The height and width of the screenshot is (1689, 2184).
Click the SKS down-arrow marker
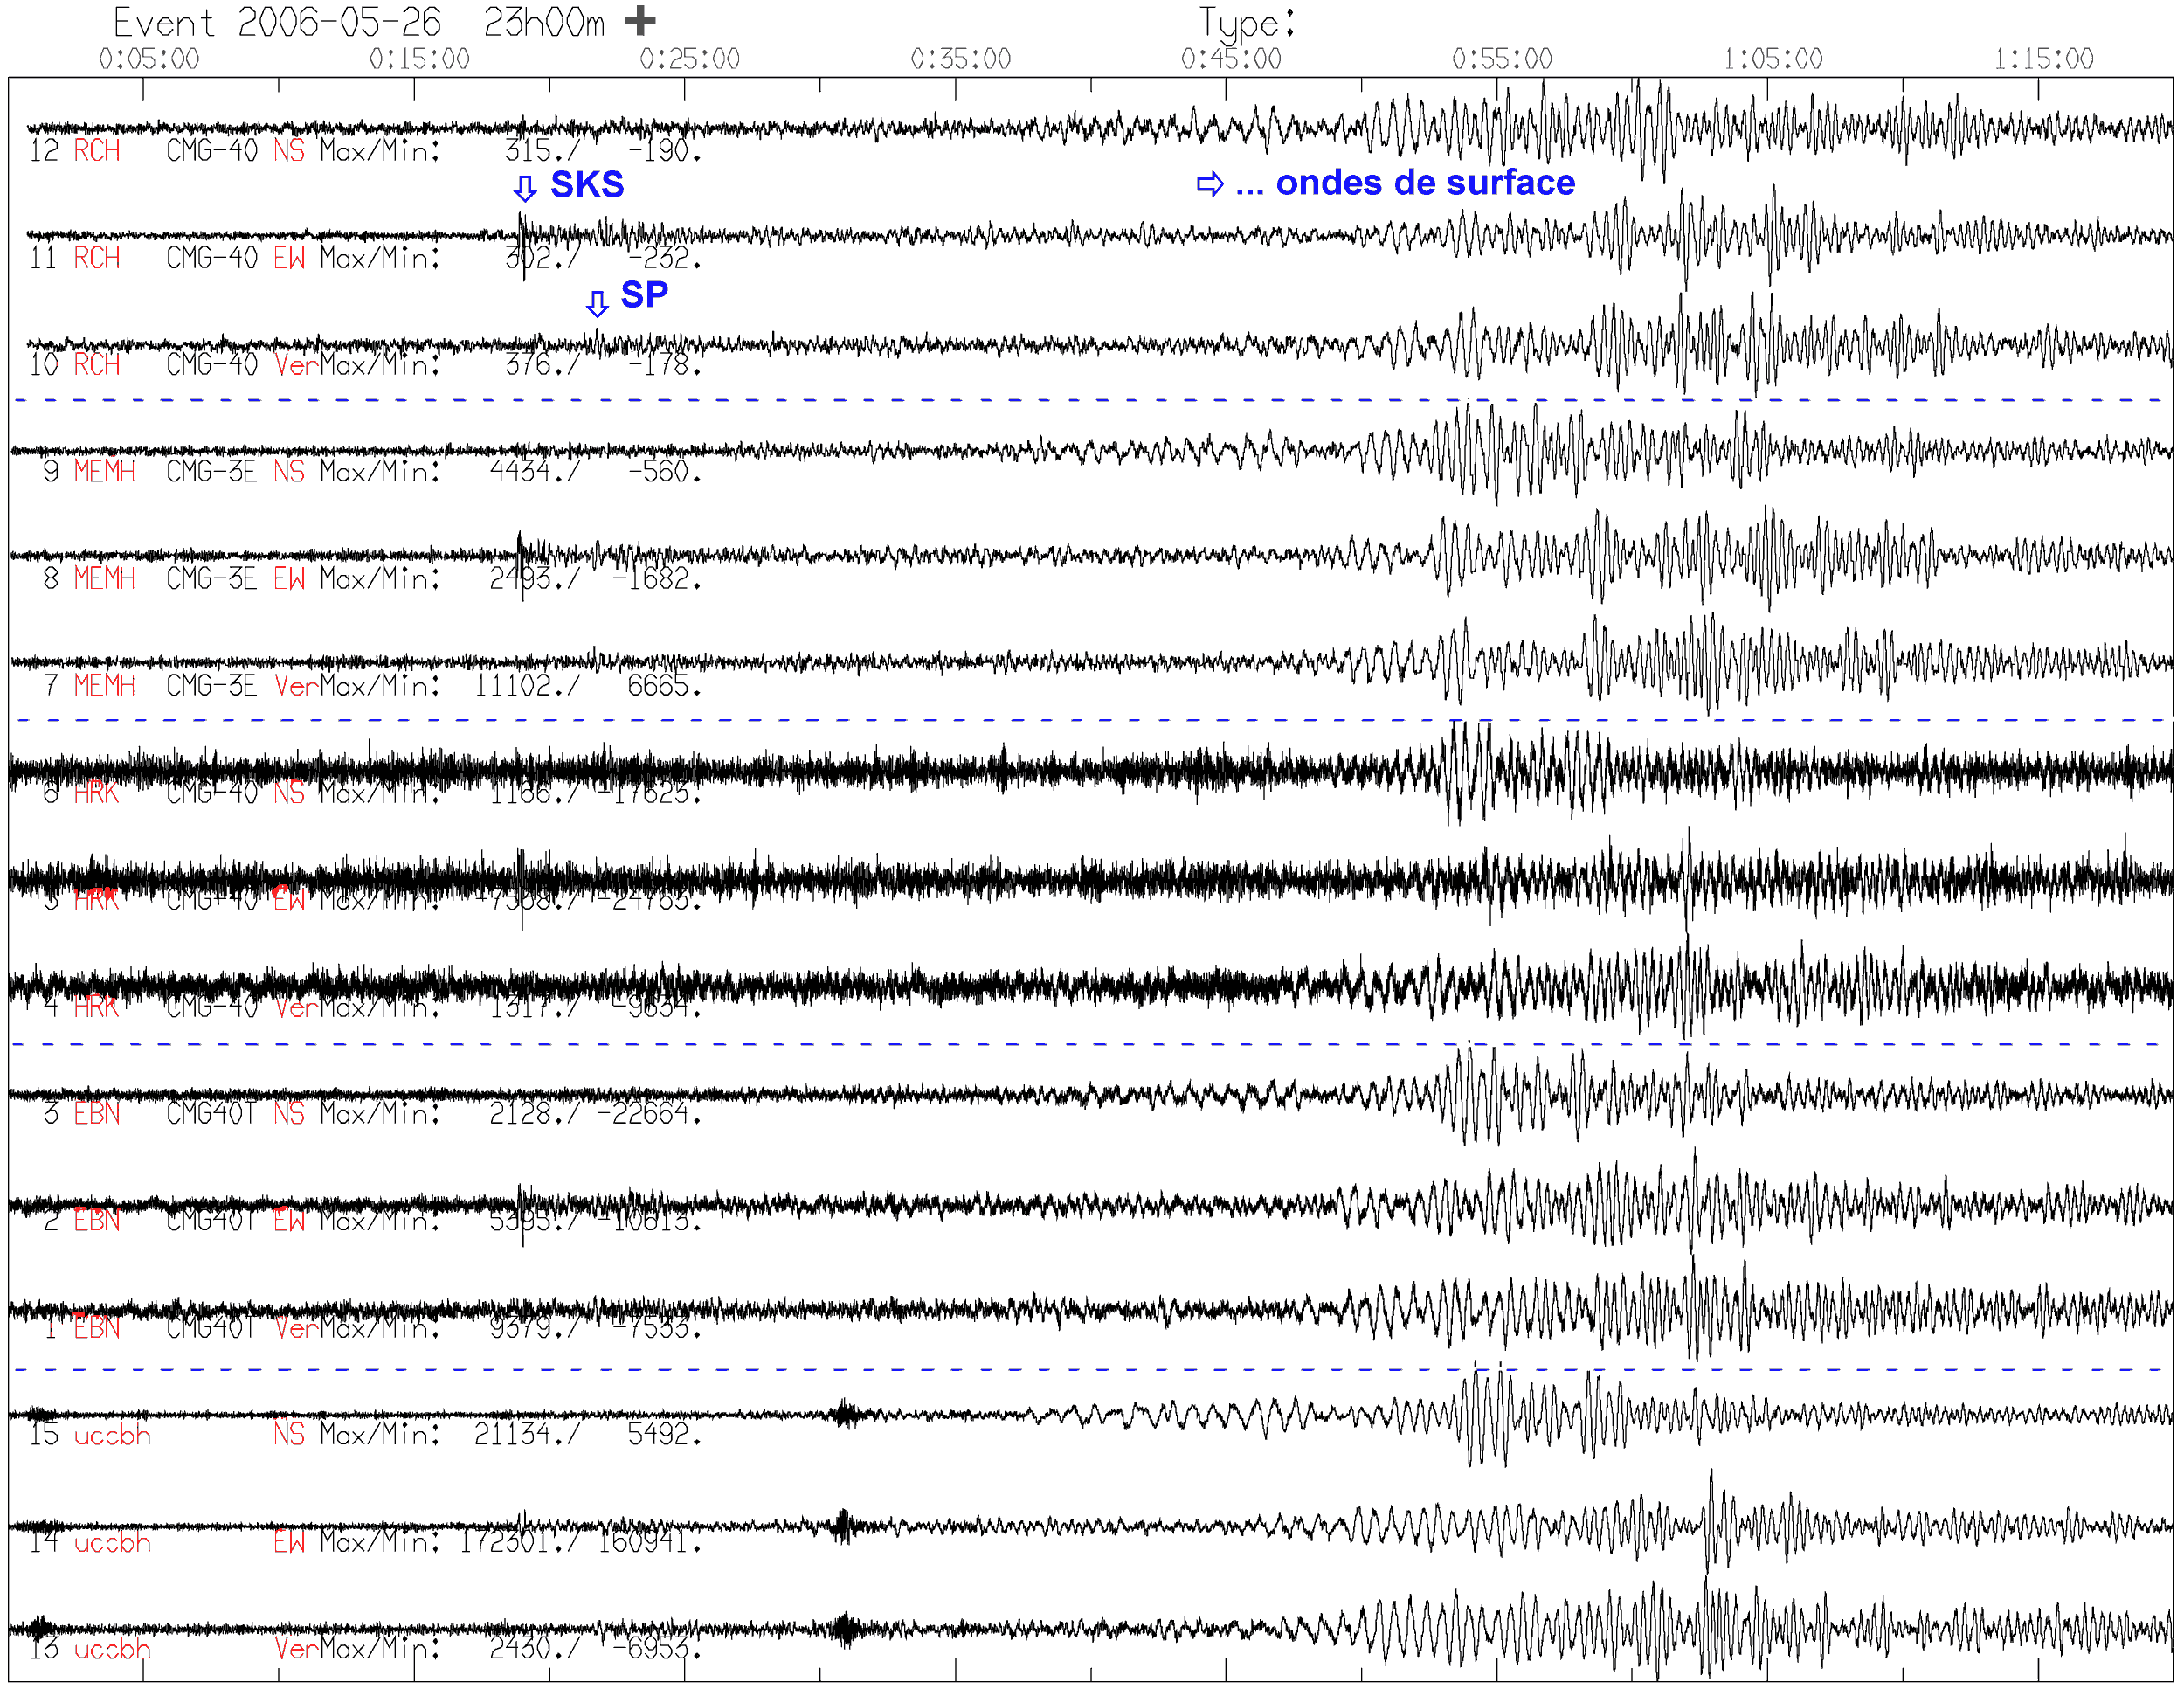pyautogui.click(x=525, y=188)
